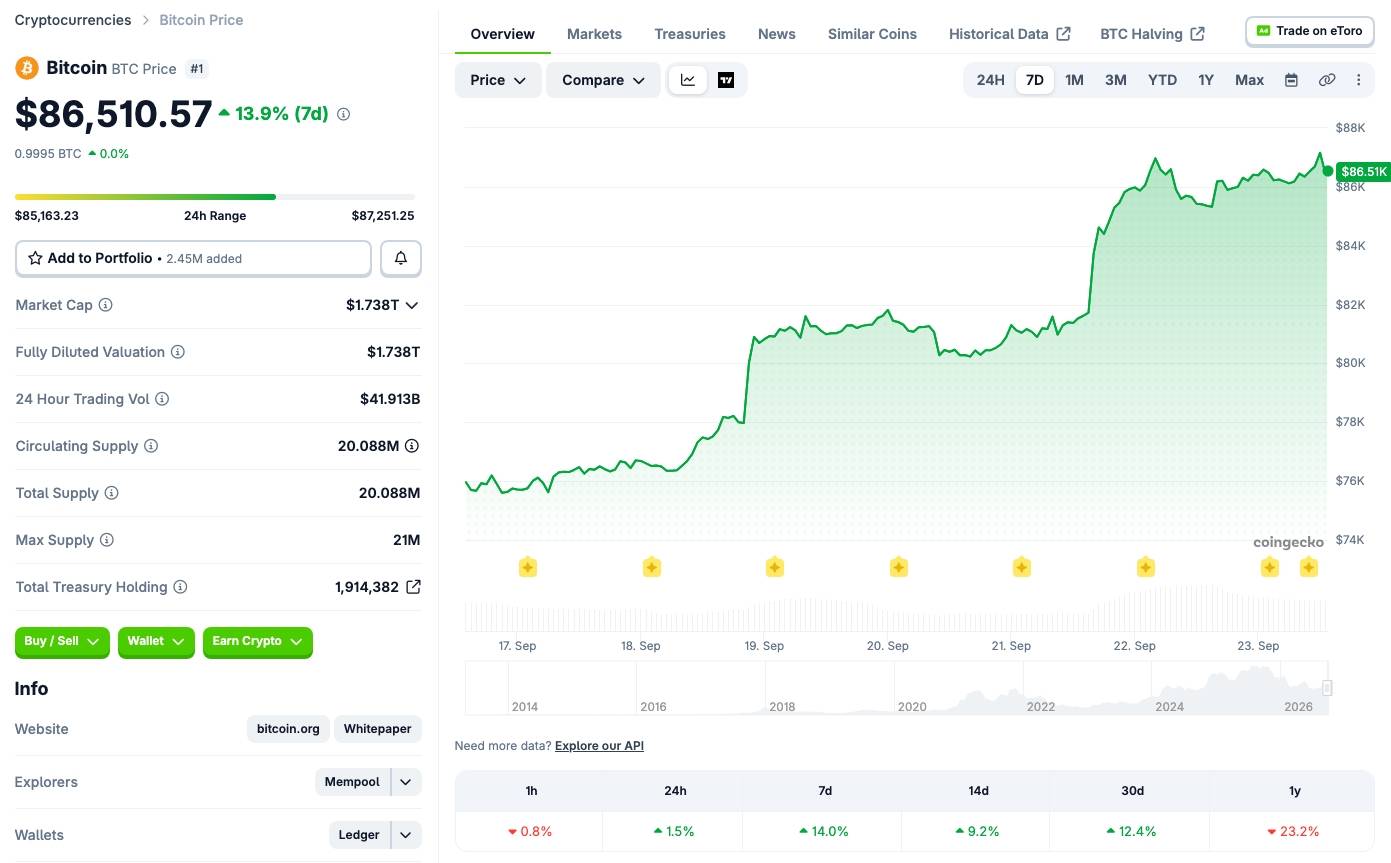Open the bitcoin.org website link
Screen dimensions: 1391x863
point(288,729)
